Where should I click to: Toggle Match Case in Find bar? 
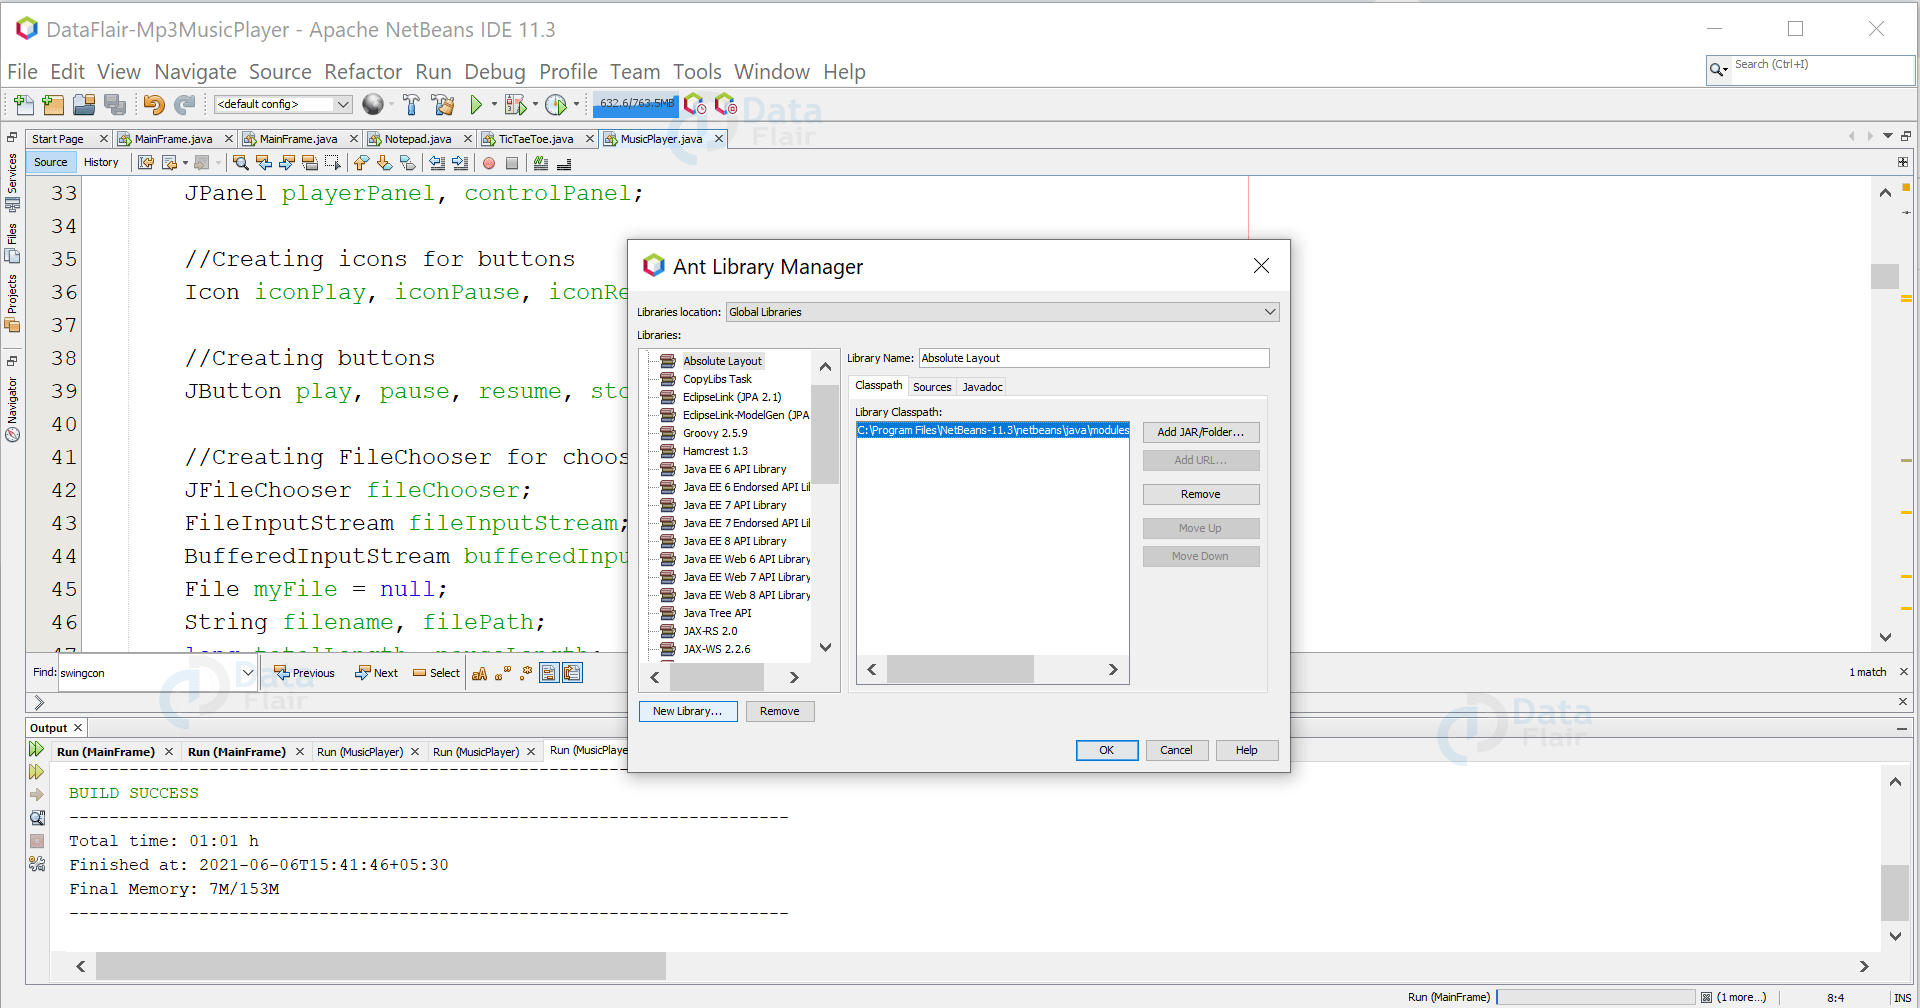tap(480, 673)
